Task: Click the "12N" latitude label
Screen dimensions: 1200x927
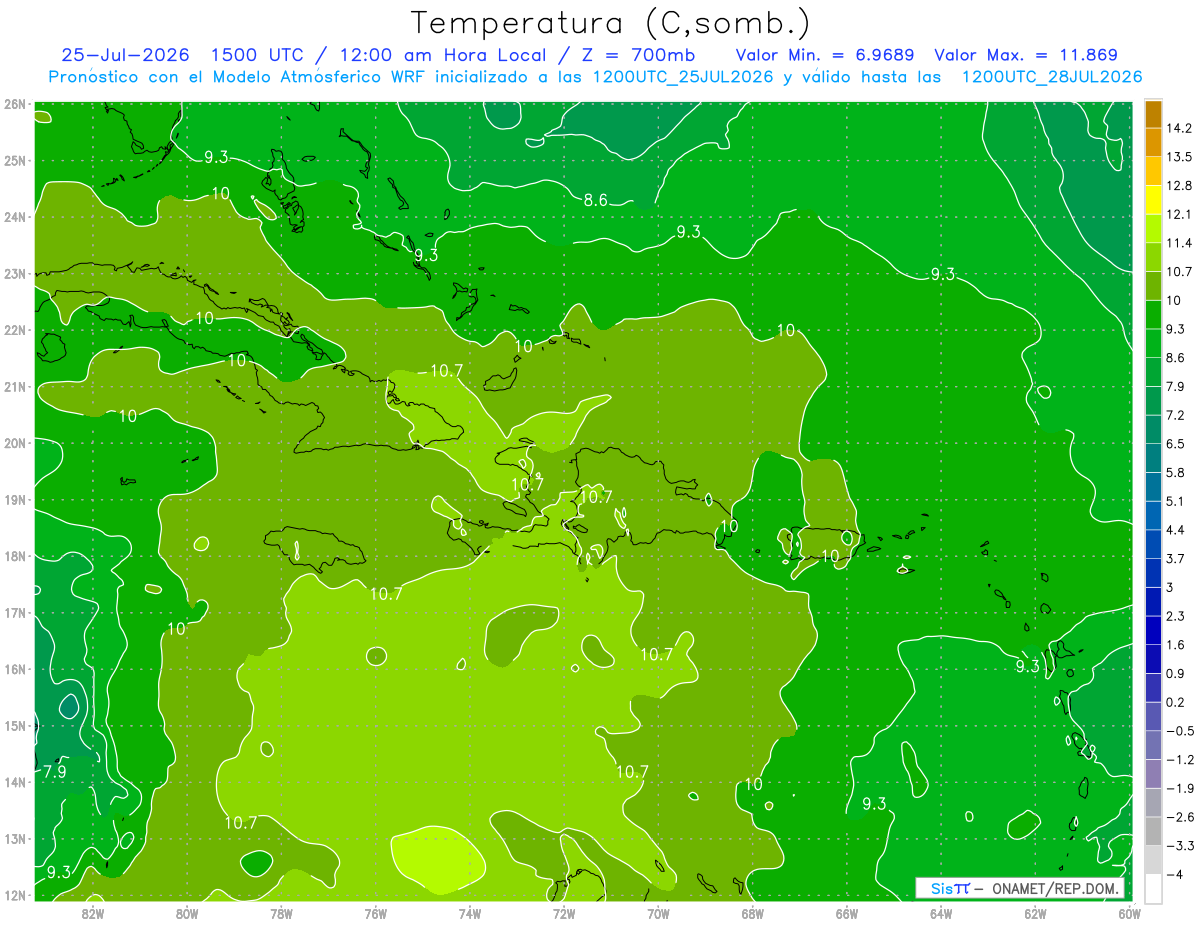Action: [x=14, y=895]
